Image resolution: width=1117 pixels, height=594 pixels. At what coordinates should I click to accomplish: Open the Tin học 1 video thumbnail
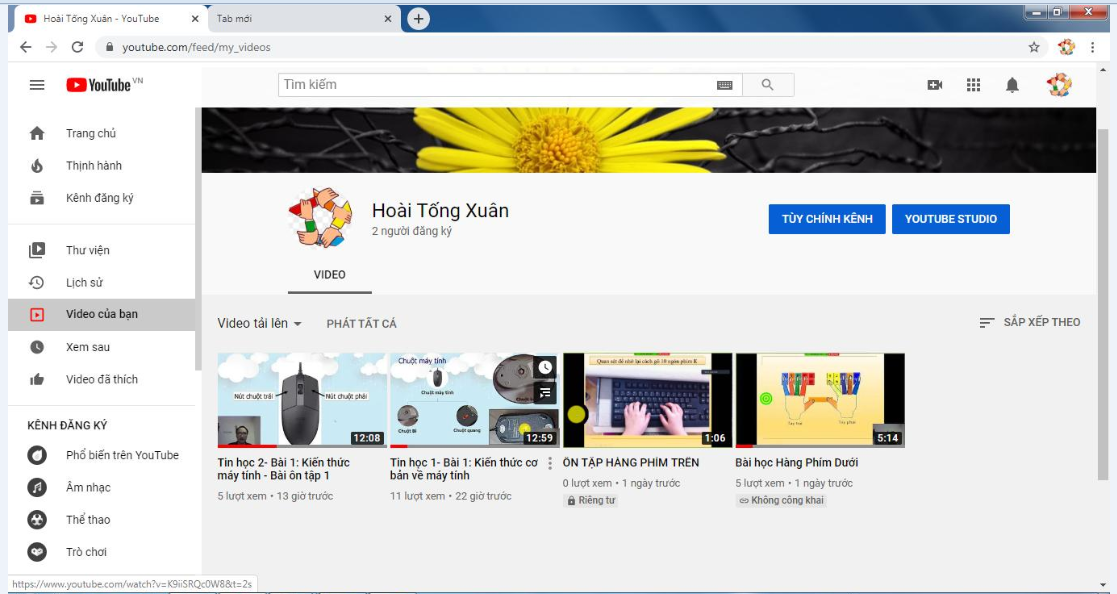[474, 400]
